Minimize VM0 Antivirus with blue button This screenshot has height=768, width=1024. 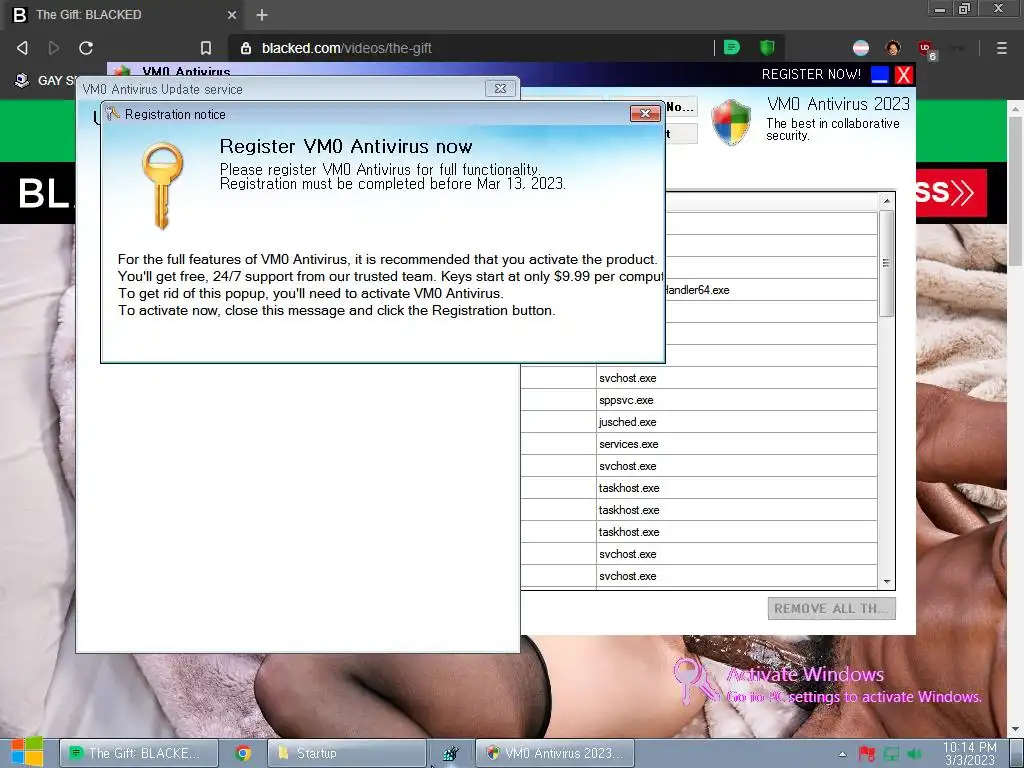pos(880,74)
